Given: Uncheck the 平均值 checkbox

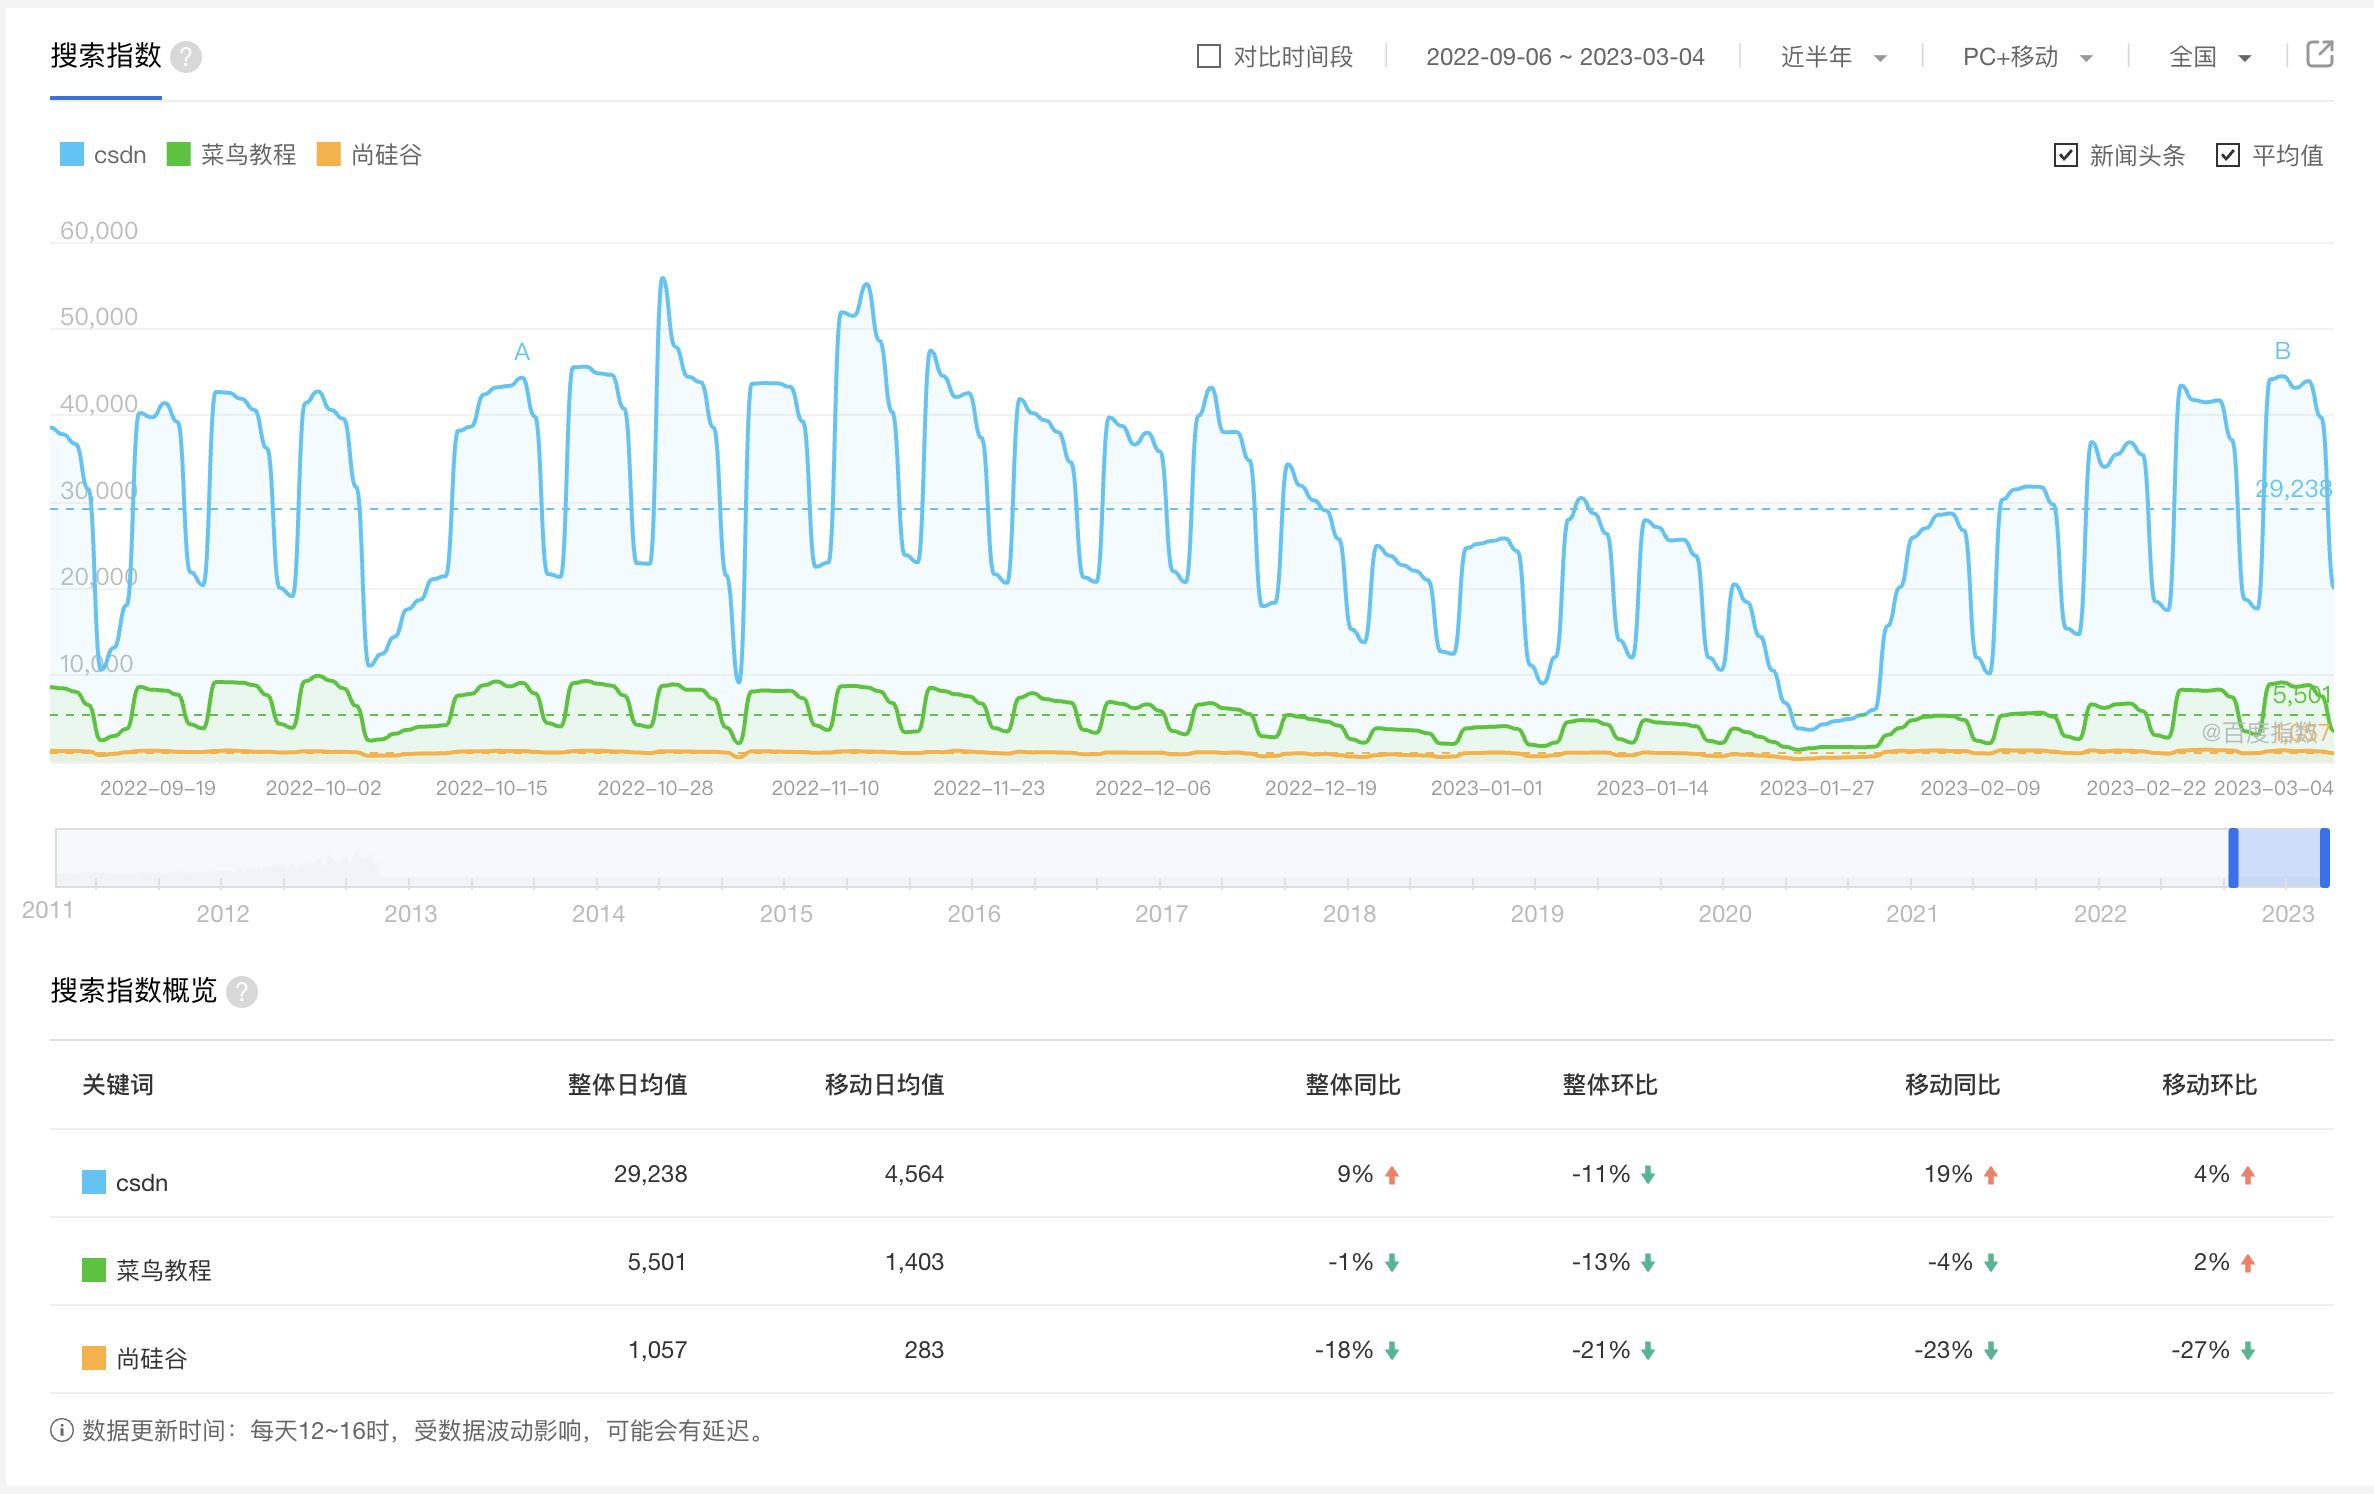Looking at the screenshot, I should (x=2227, y=156).
